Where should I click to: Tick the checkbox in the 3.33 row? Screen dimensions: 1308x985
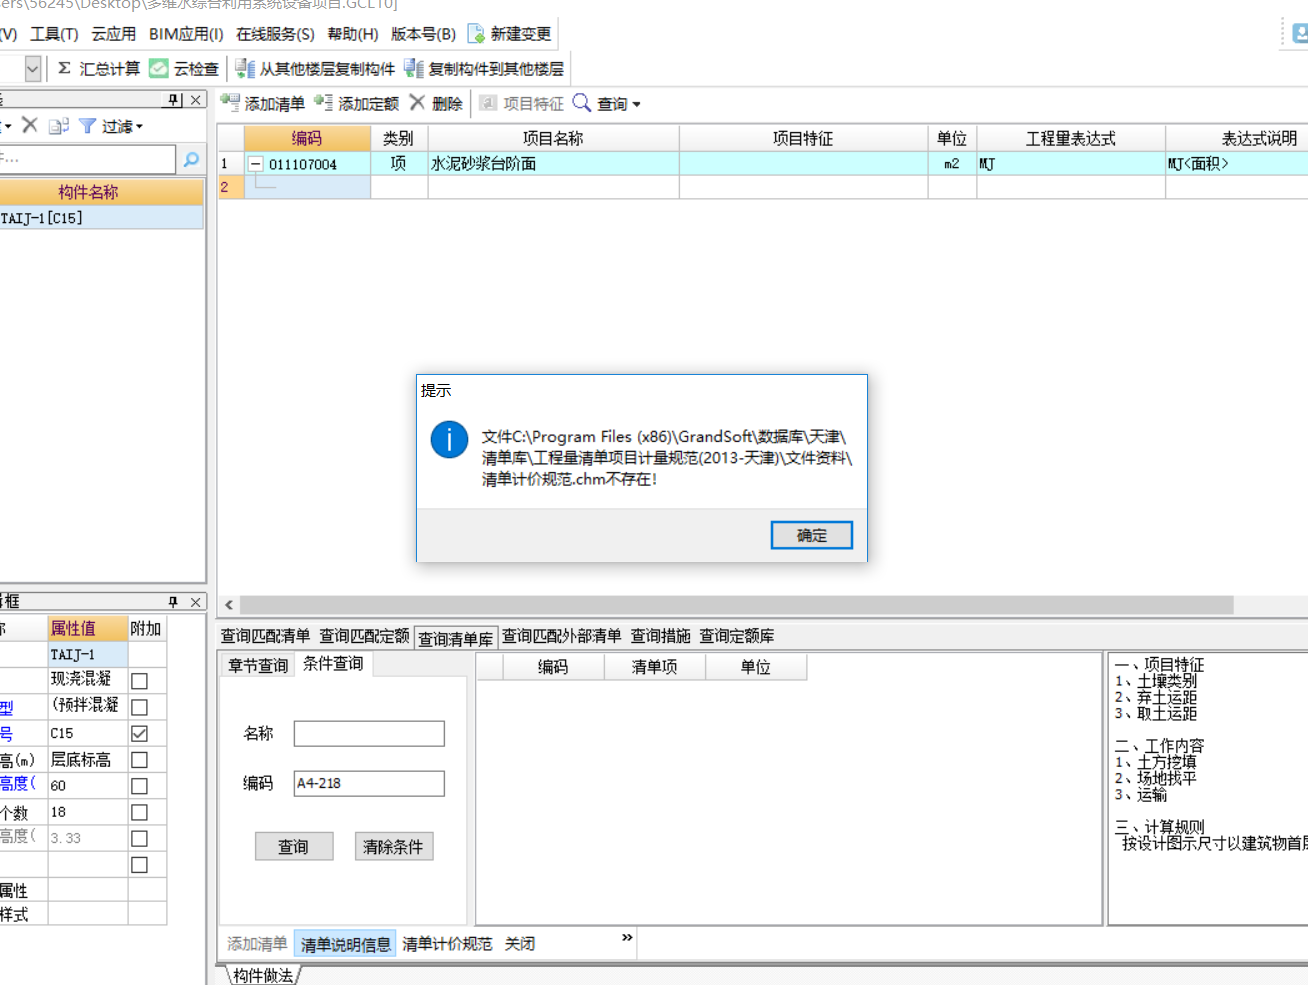140,838
